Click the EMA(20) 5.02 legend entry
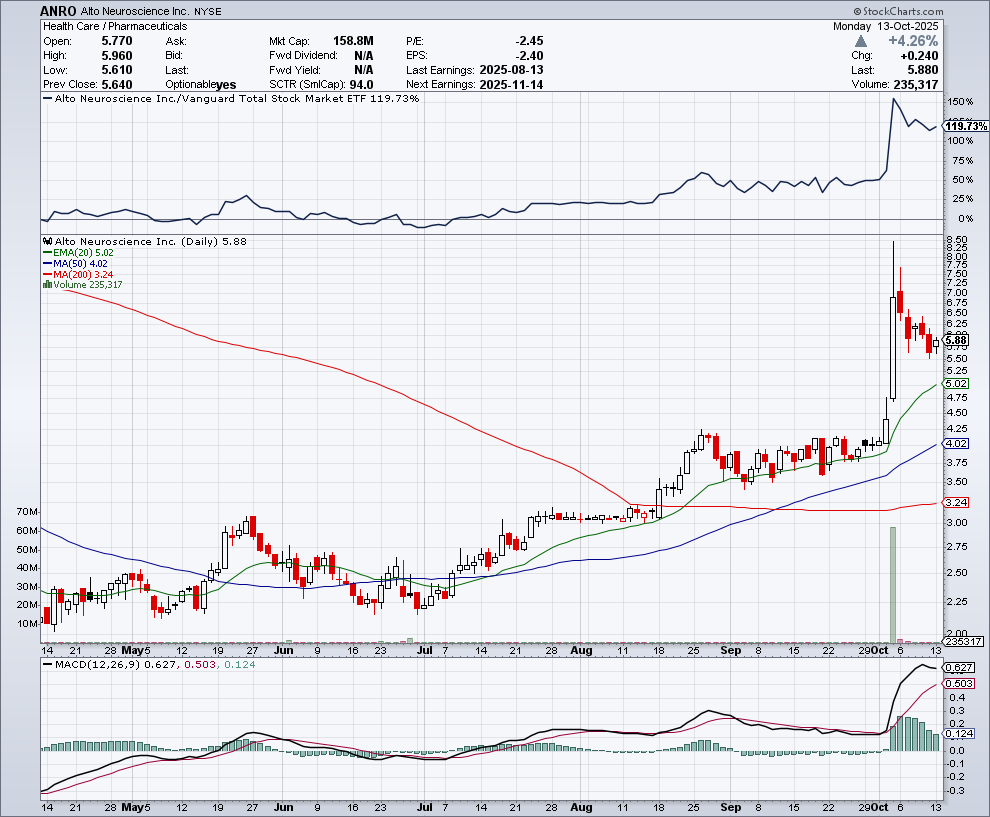 point(78,253)
